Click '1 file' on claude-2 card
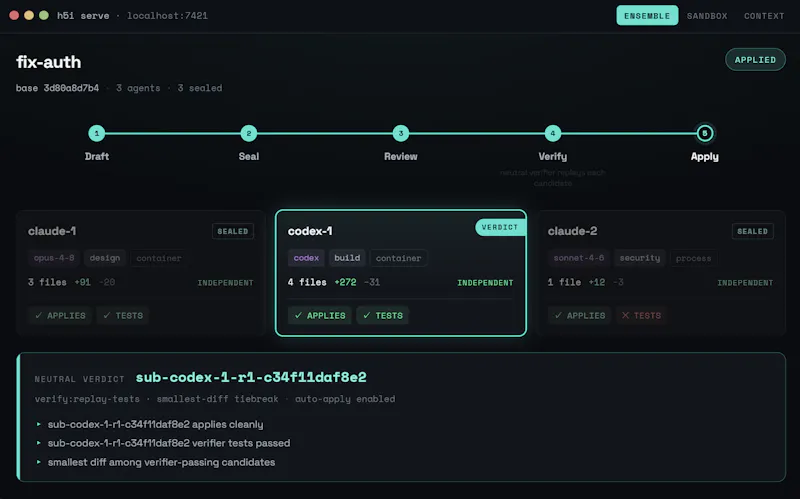Screen dimensions: 800x499 [x=564, y=282]
